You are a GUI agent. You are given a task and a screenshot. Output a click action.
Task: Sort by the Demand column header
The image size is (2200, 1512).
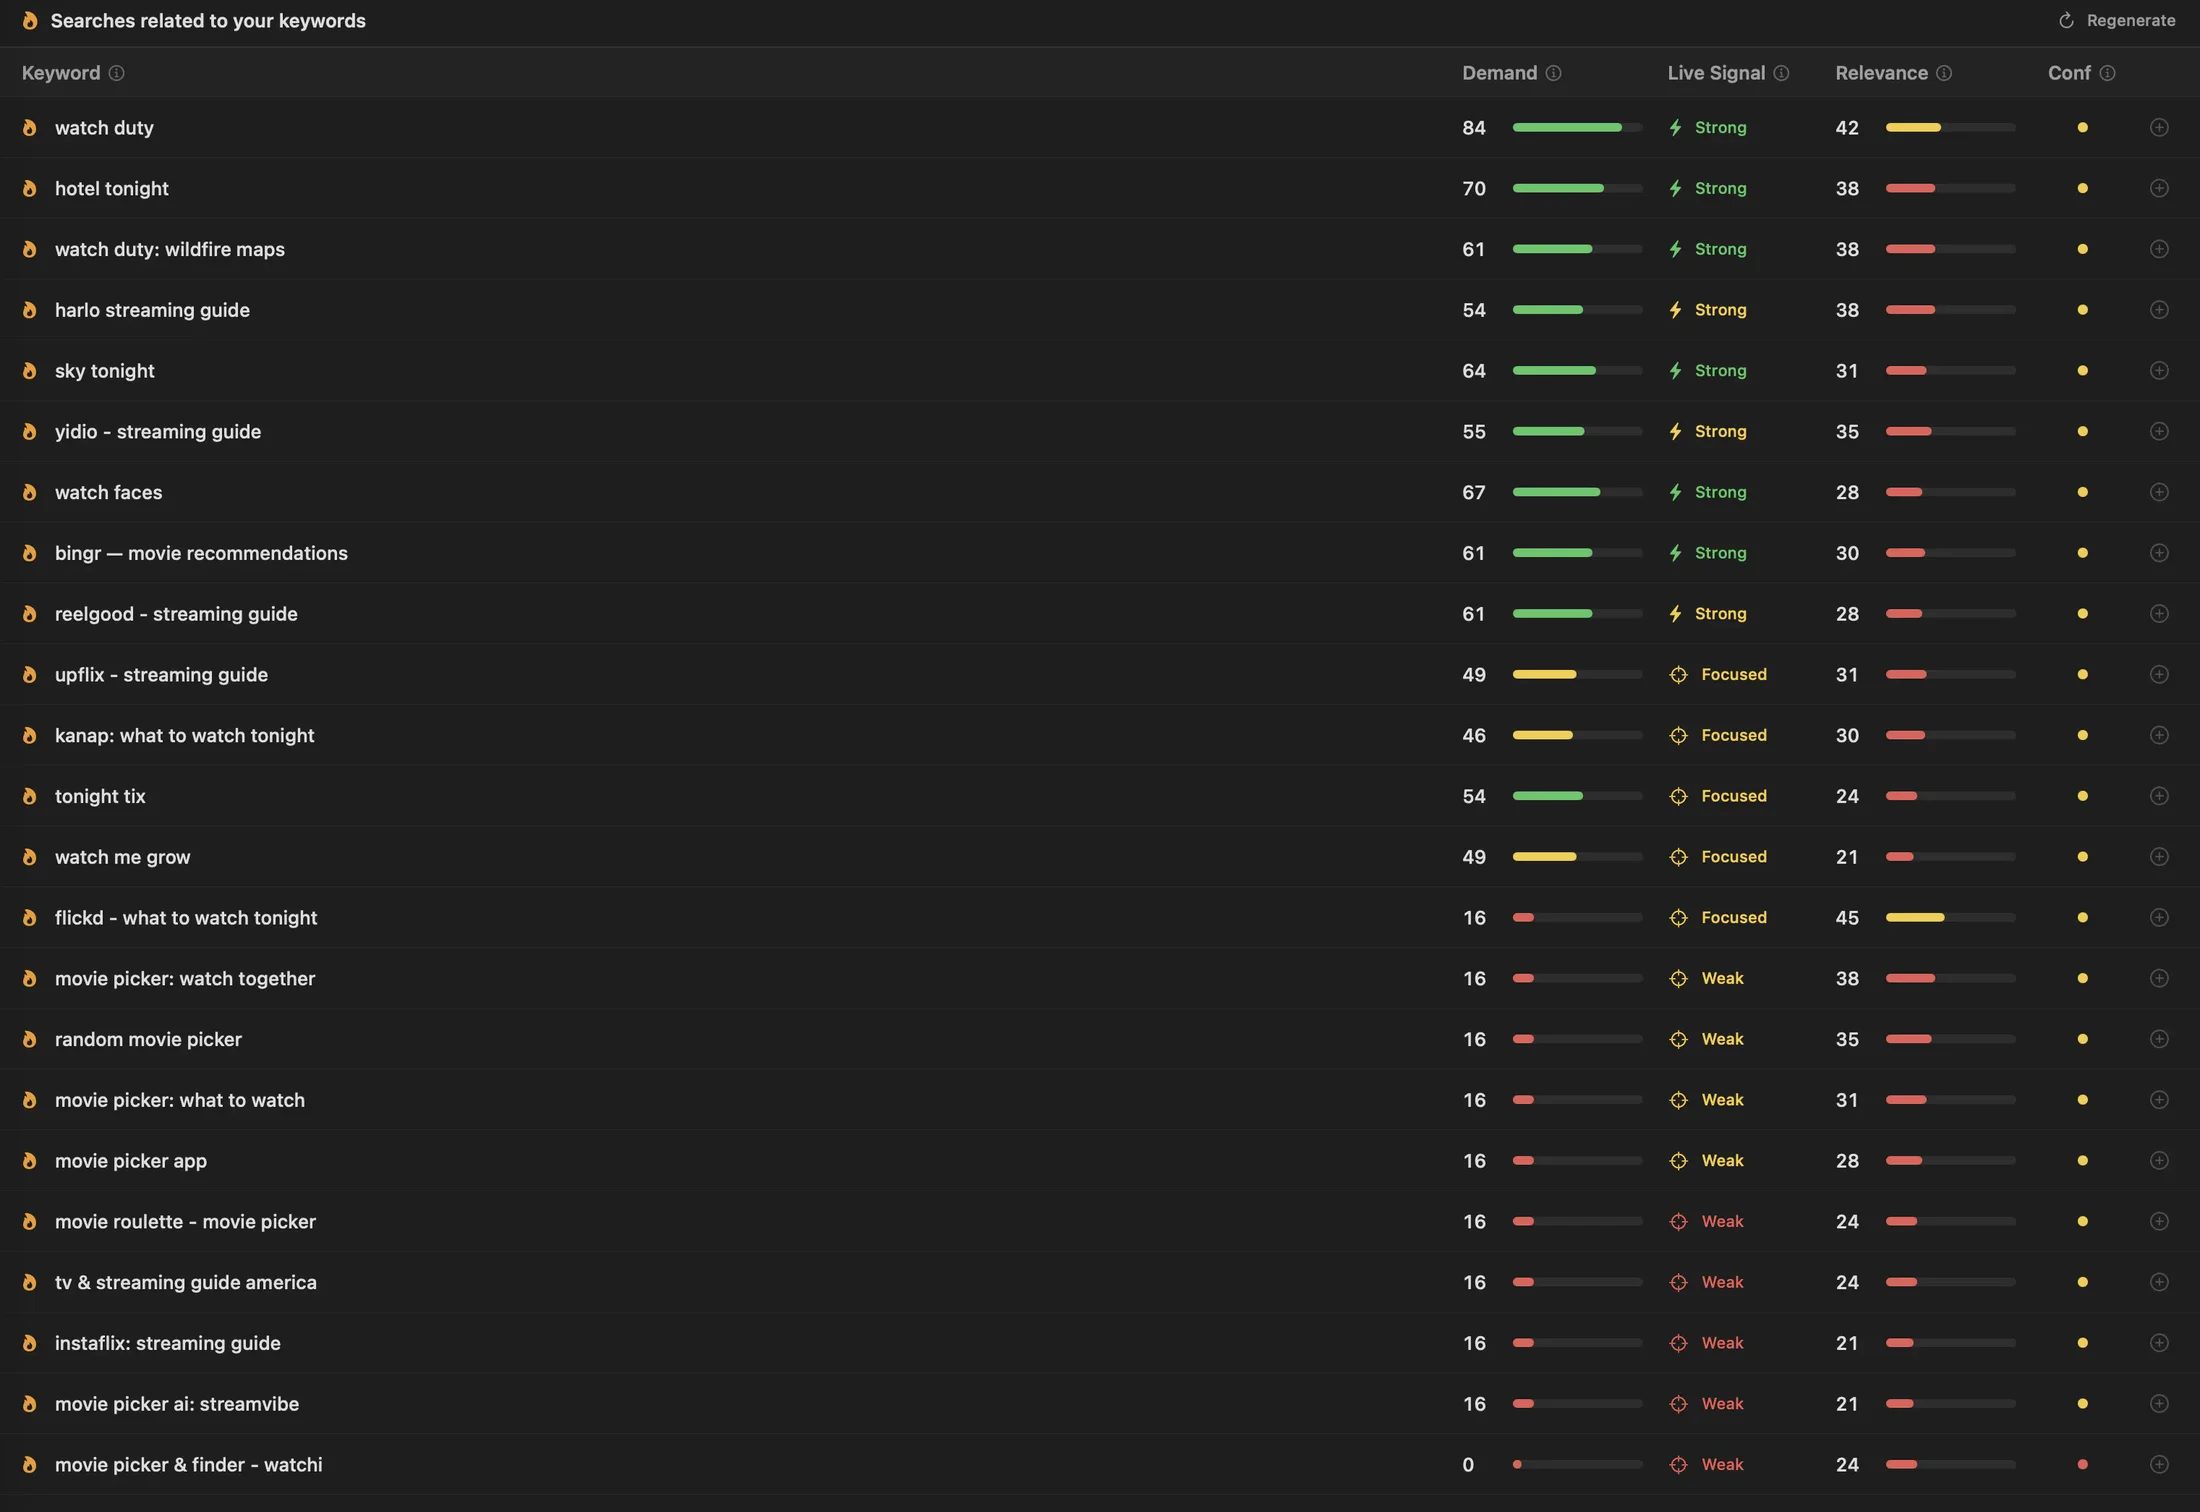(x=1499, y=73)
